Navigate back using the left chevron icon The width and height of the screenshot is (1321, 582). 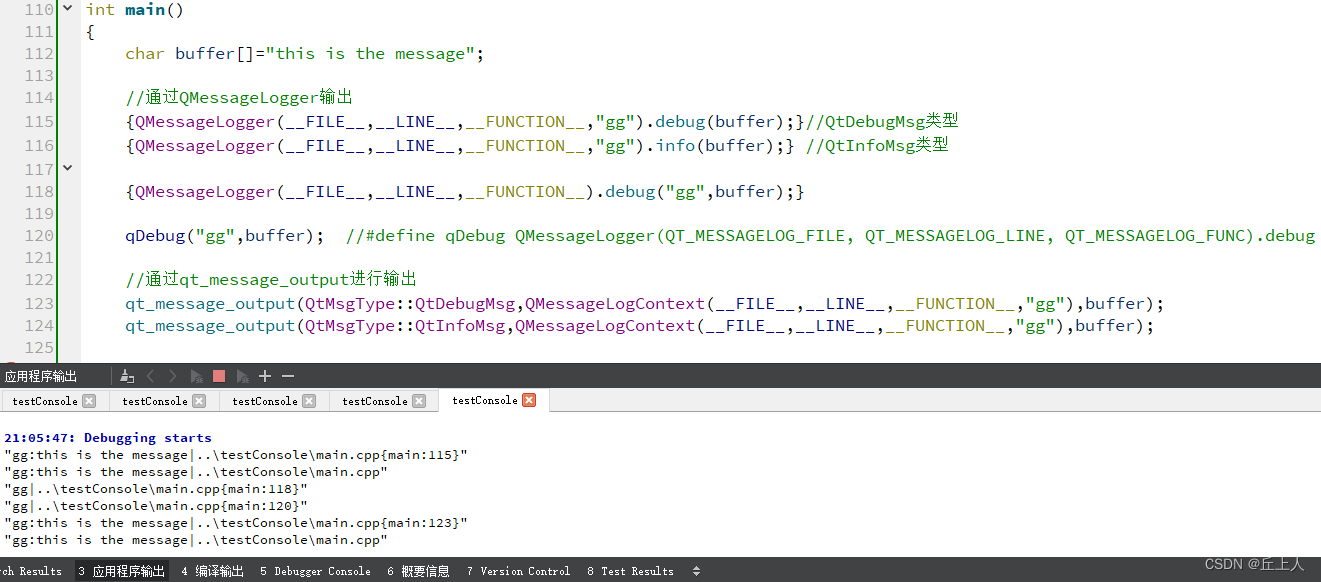[x=152, y=375]
